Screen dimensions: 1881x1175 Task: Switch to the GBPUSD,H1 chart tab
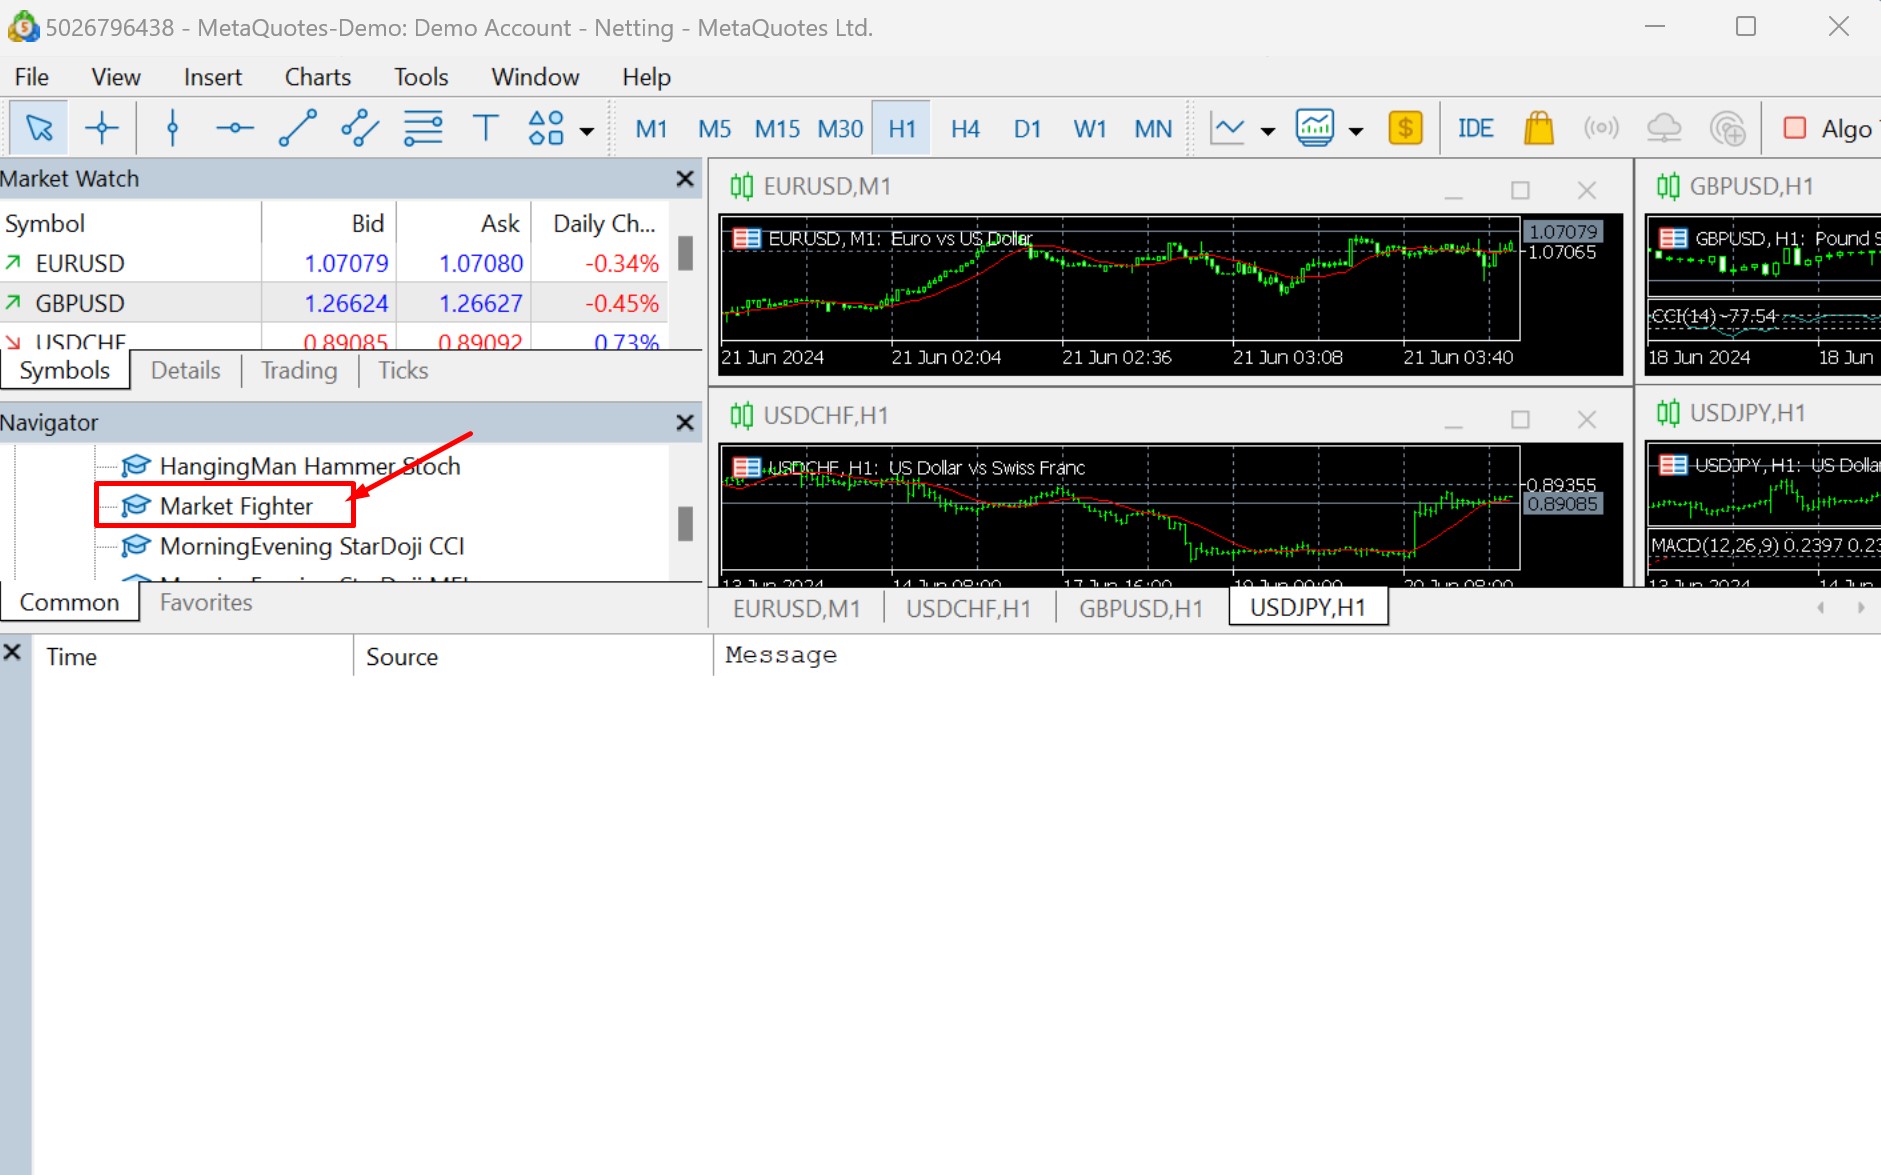(1140, 608)
